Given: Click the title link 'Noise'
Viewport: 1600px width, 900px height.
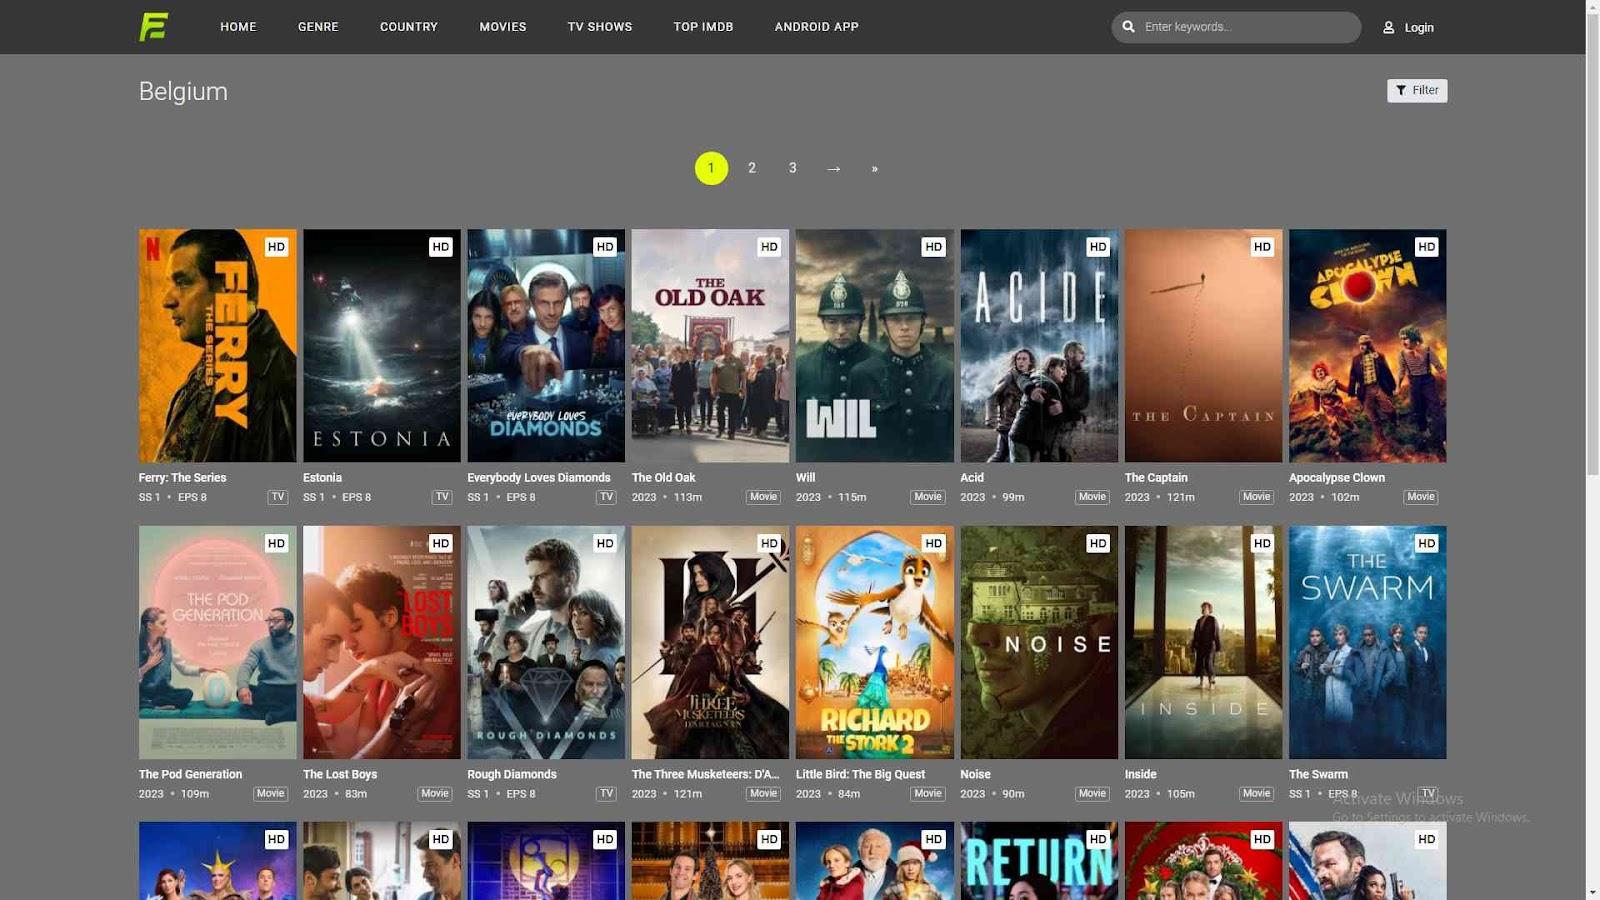Looking at the screenshot, I should (975, 775).
